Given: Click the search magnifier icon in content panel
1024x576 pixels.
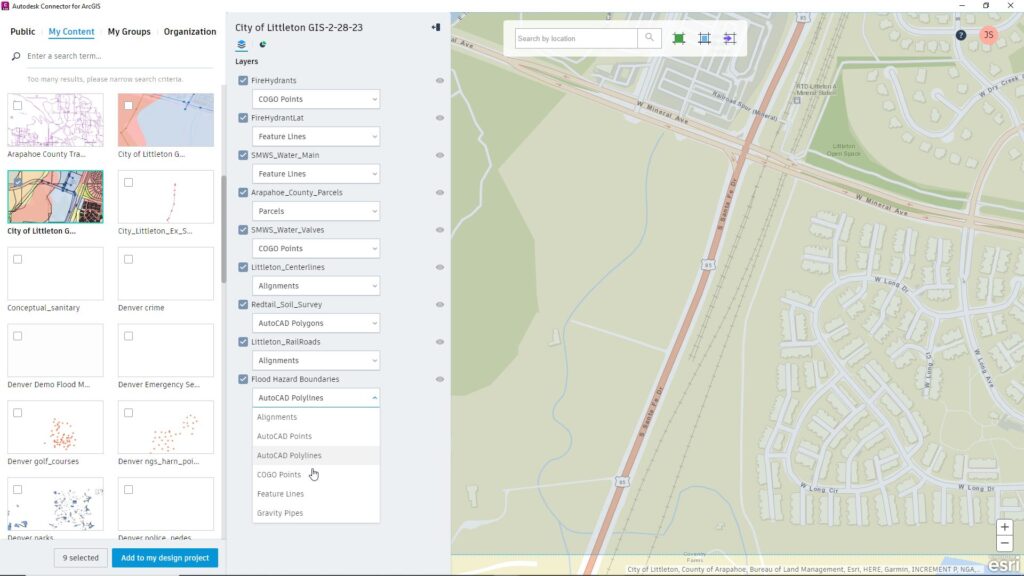Looking at the screenshot, I should pos(16,56).
